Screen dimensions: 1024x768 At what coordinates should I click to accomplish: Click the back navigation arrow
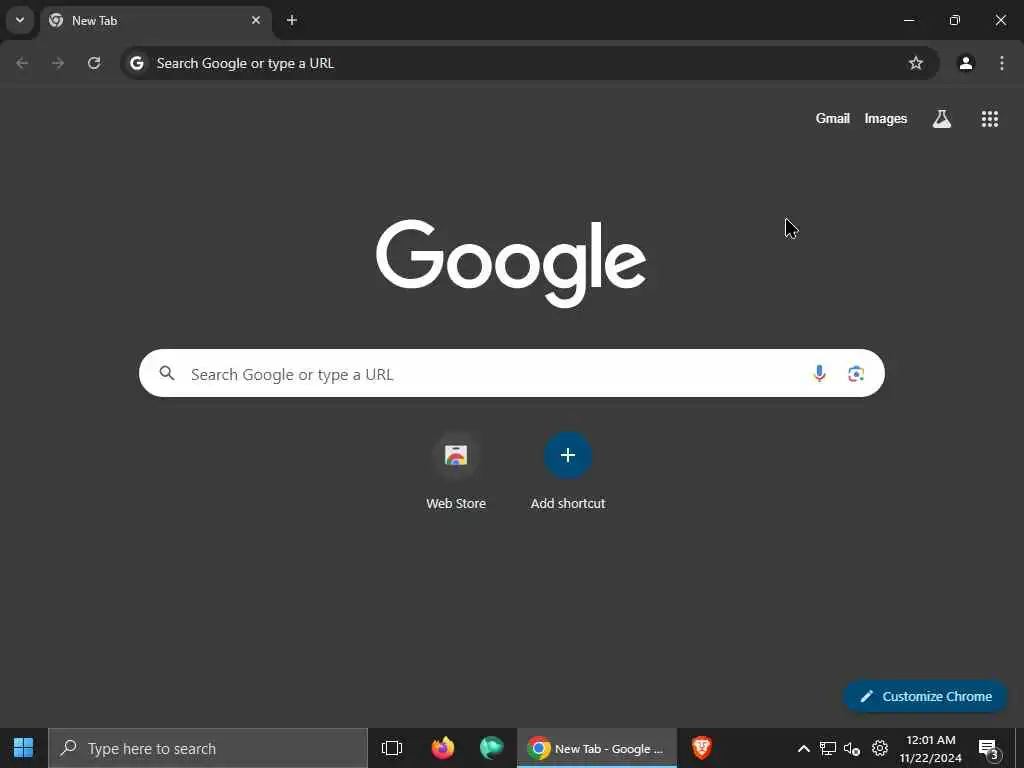click(x=22, y=63)
